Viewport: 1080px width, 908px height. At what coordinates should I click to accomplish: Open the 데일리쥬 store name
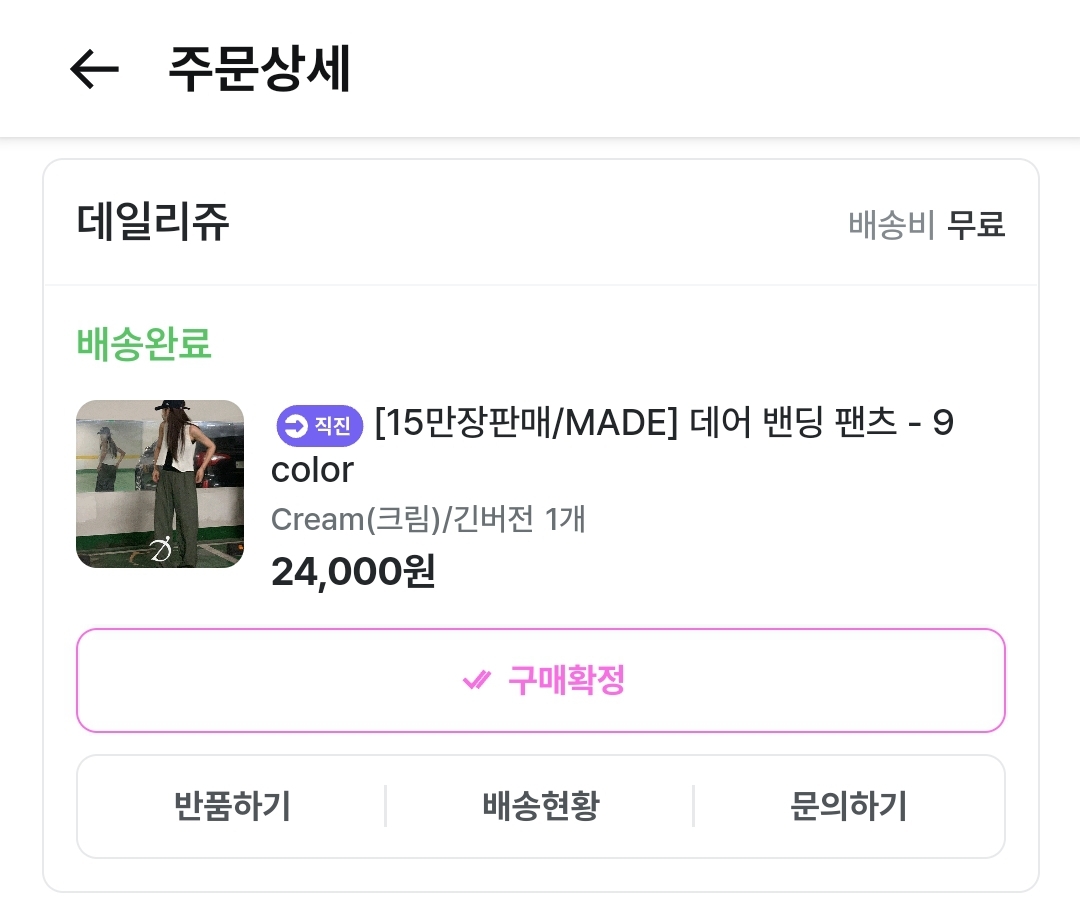[x=153, y=222]
